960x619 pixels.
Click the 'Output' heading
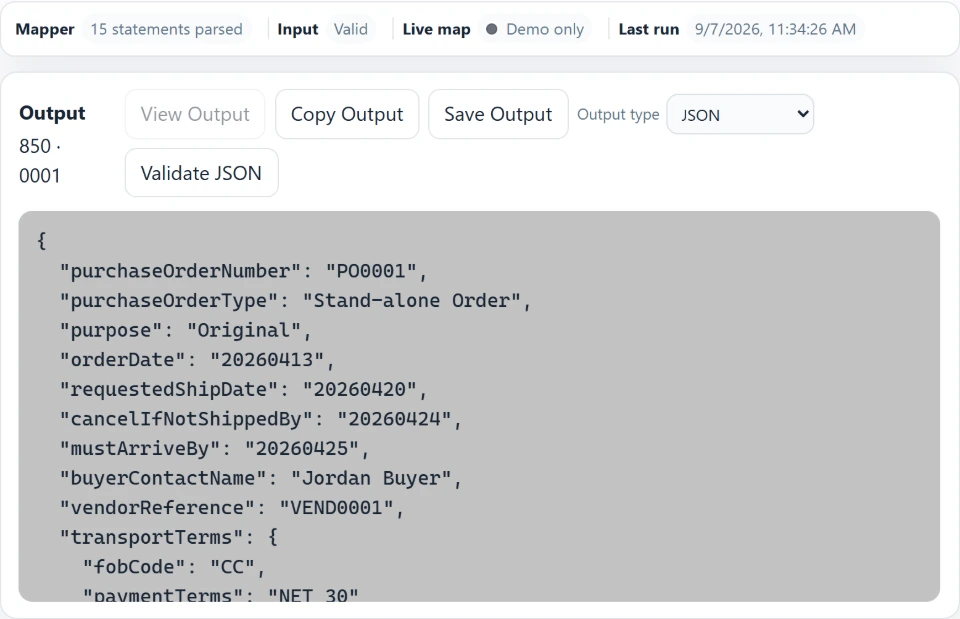pyautogui.click(x=52, y=113)
